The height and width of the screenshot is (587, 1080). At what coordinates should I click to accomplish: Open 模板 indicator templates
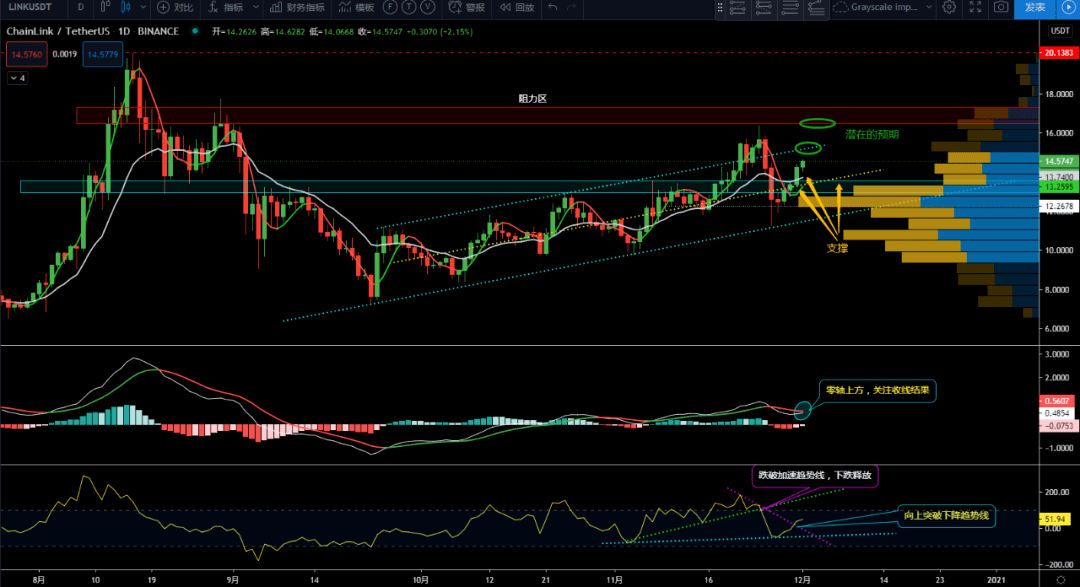click(357, 7)
